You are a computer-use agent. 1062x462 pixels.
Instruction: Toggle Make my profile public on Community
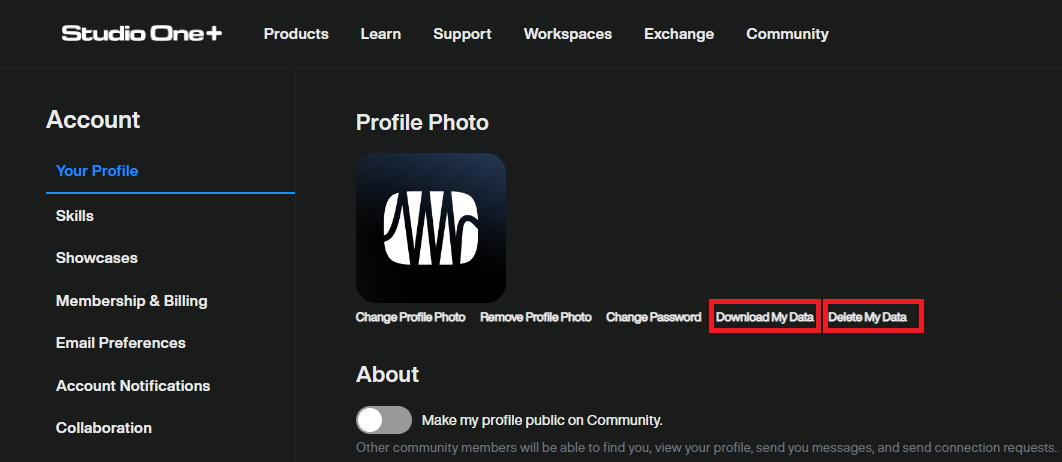pos(384,420)
